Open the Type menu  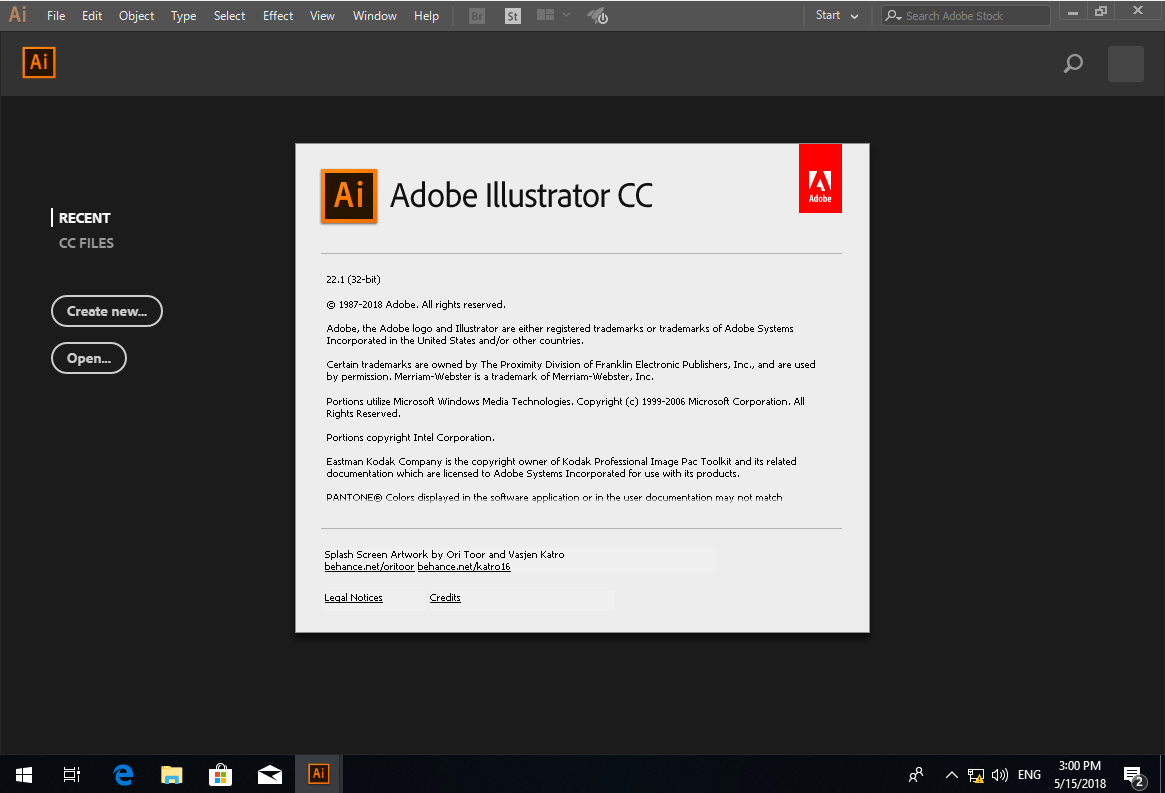point(184,16)
